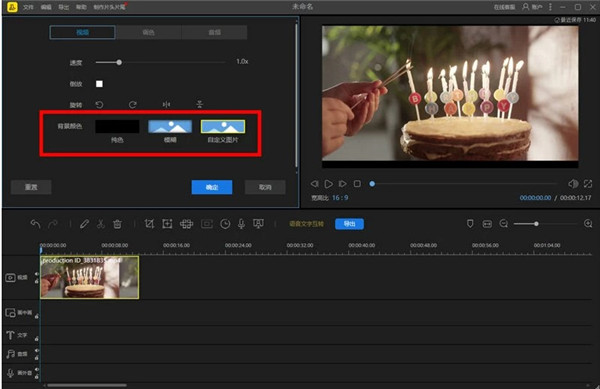This screenshot has width=600, height=389.
Task: Select the birthday cake clip on timeline
Action: pyautogui.click(x=90, y=277)
